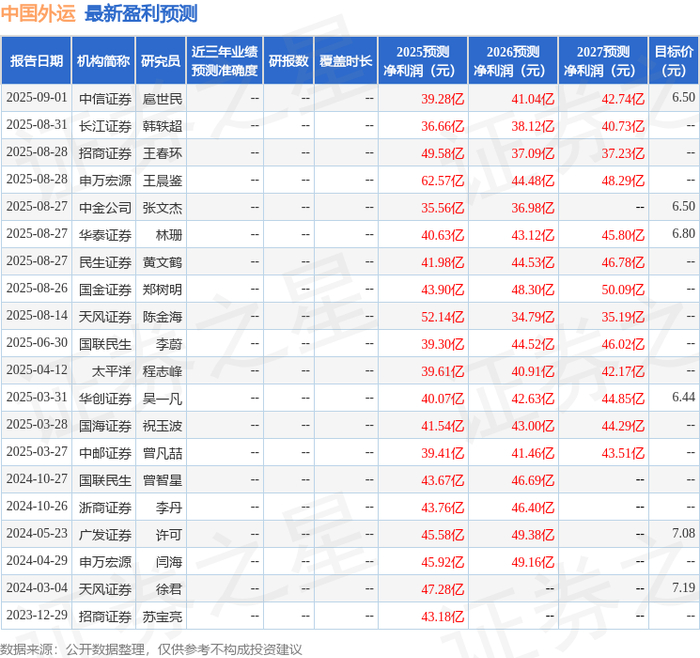The height and width of the screenshot is (658, 700).
Task: Click the date 2025-06-30 cell
Action: 37,343
